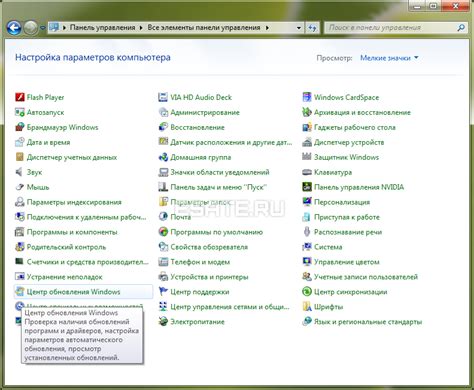474x390 pixels.
Task: Open Управление цветом link
Action: click(x=347, y=262)
